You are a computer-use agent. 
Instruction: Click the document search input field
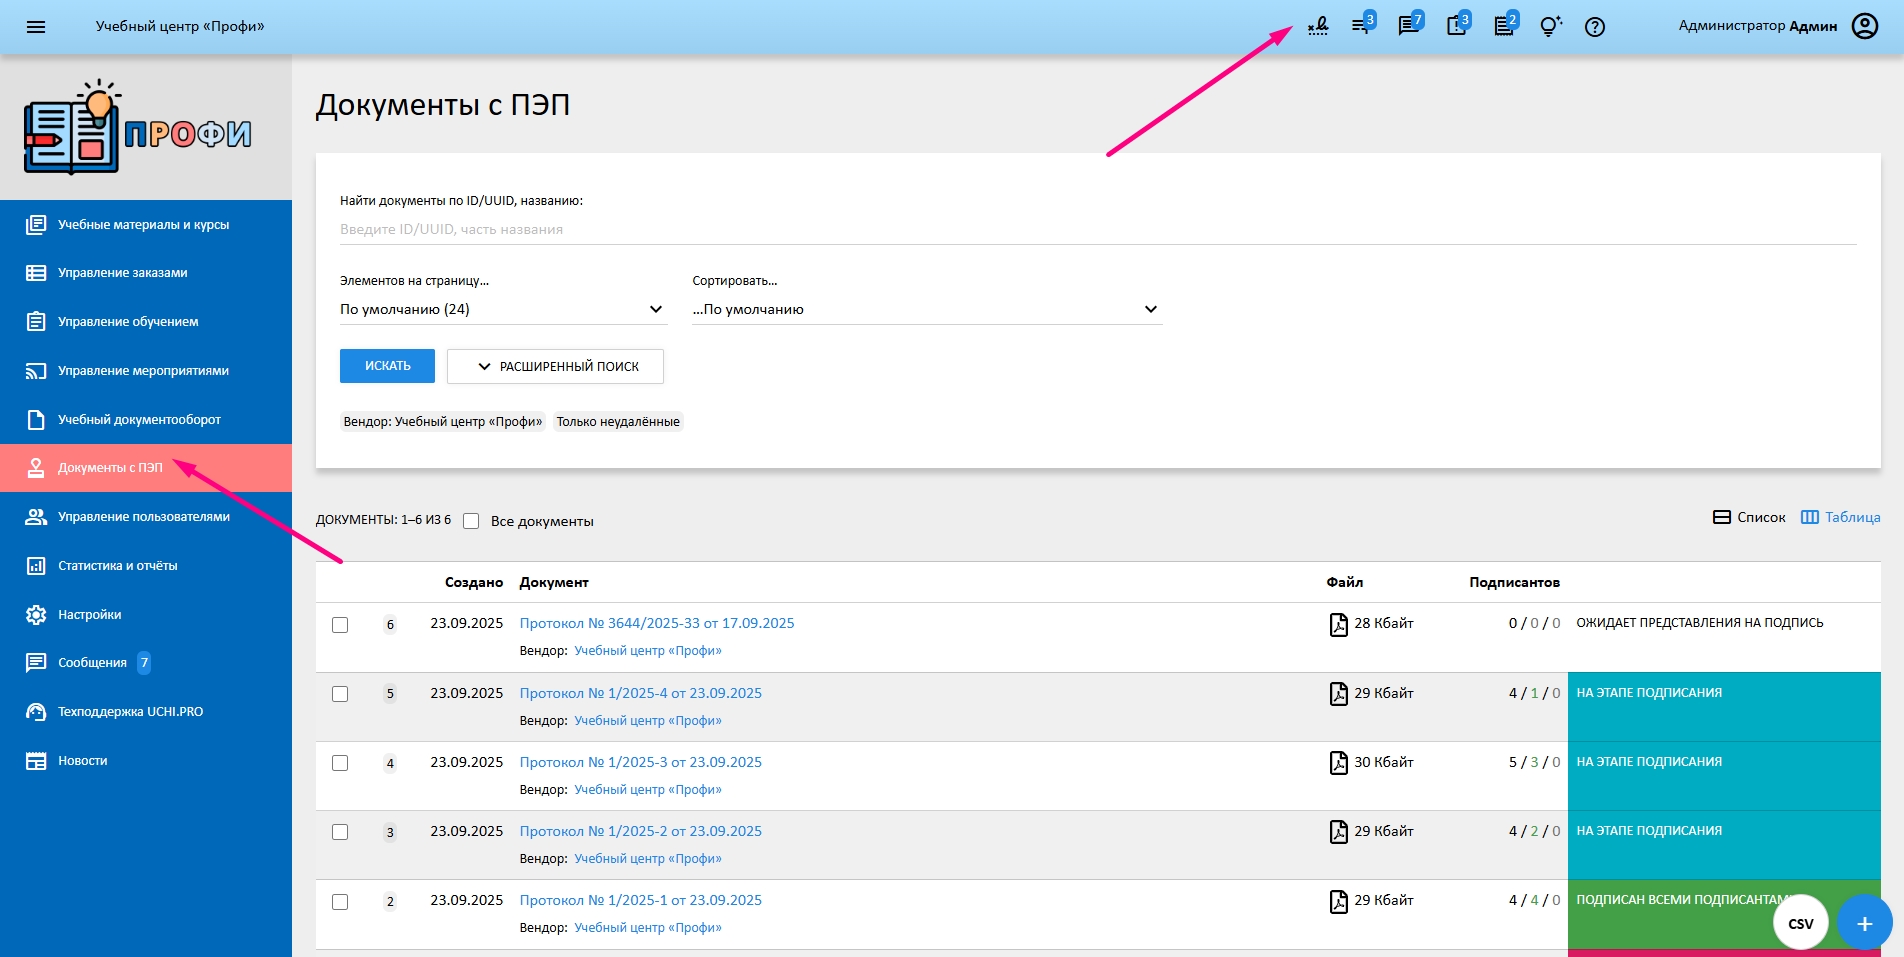(1097, 229)
